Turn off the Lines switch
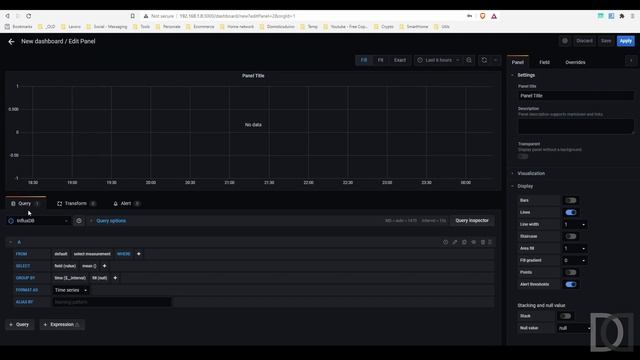Screen dimensions: 640x360 (x=571, y=212)
